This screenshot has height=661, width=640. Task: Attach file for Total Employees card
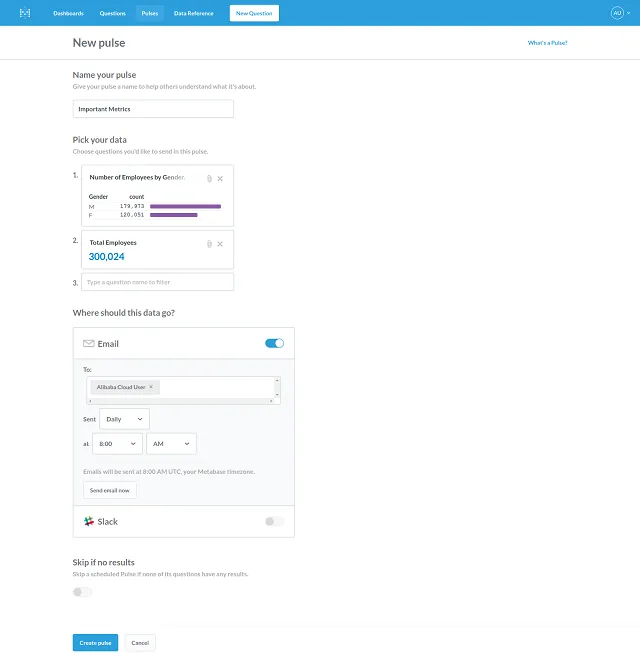tap(209, 244)
